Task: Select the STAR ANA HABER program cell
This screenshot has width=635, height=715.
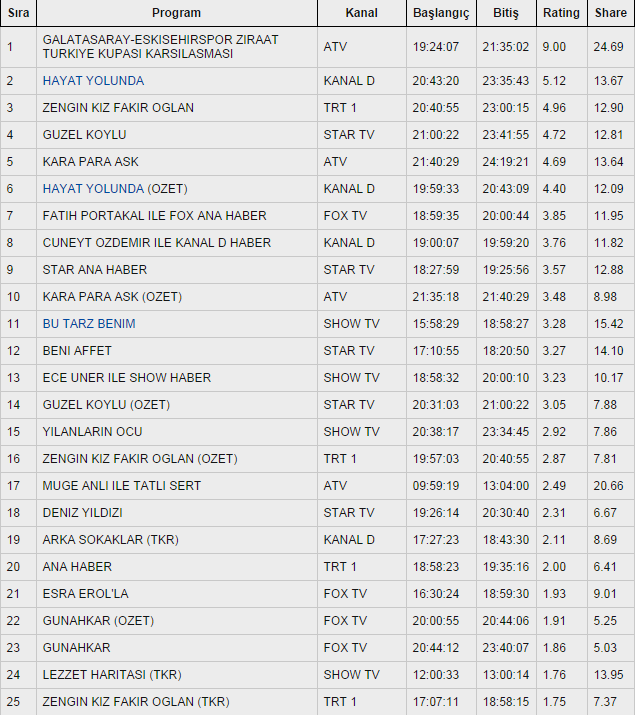Action: pyautogui.click(x=177, y=270)
